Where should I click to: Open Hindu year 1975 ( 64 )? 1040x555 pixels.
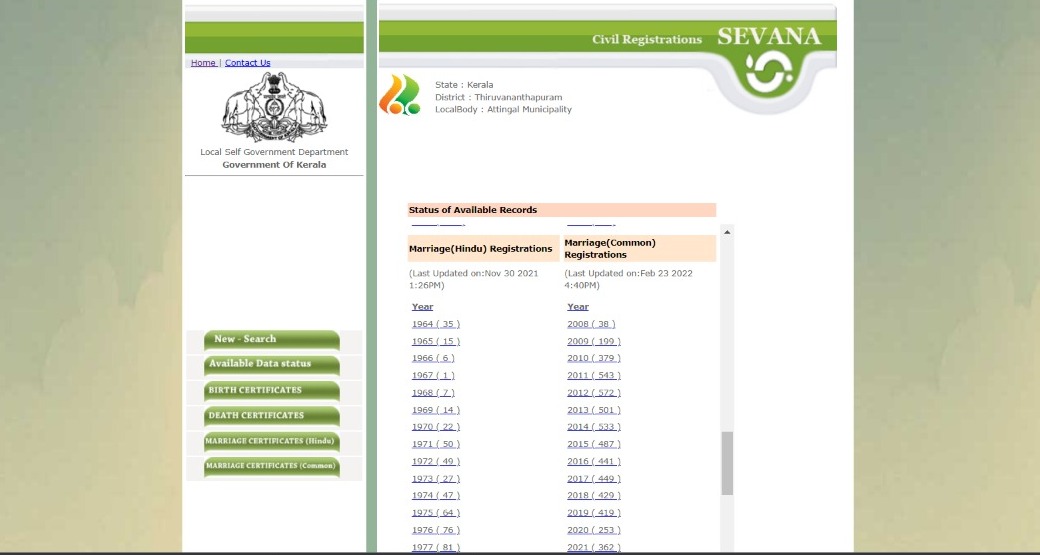coord(436,513)
